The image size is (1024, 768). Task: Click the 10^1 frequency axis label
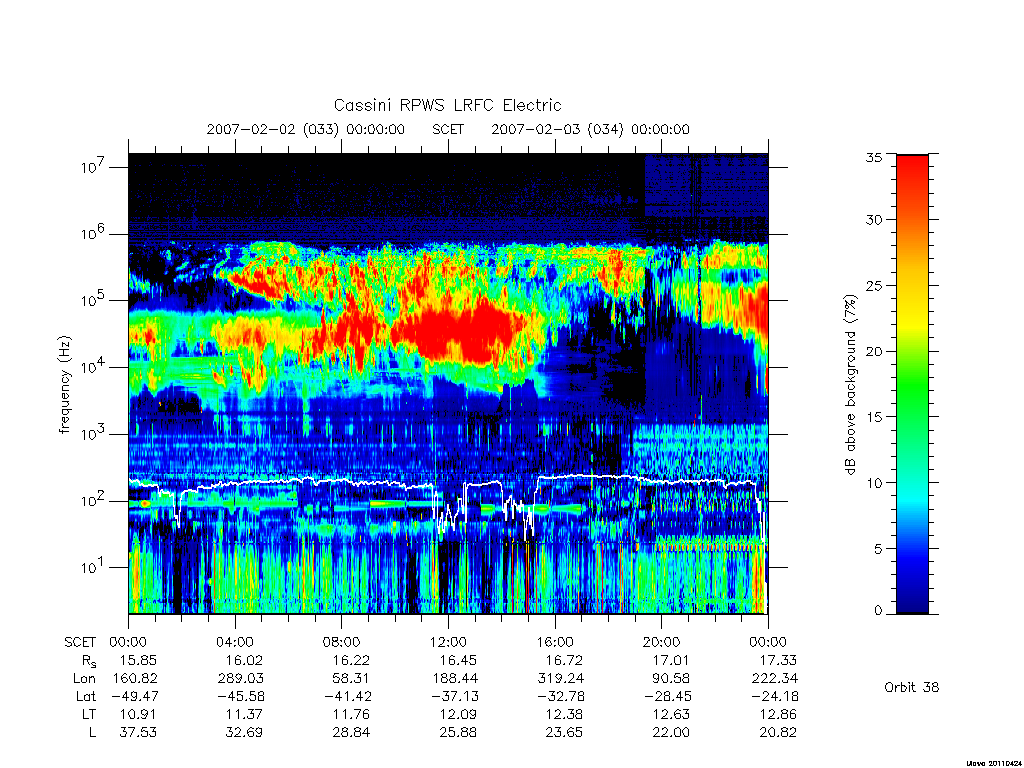tap(94, 568)
